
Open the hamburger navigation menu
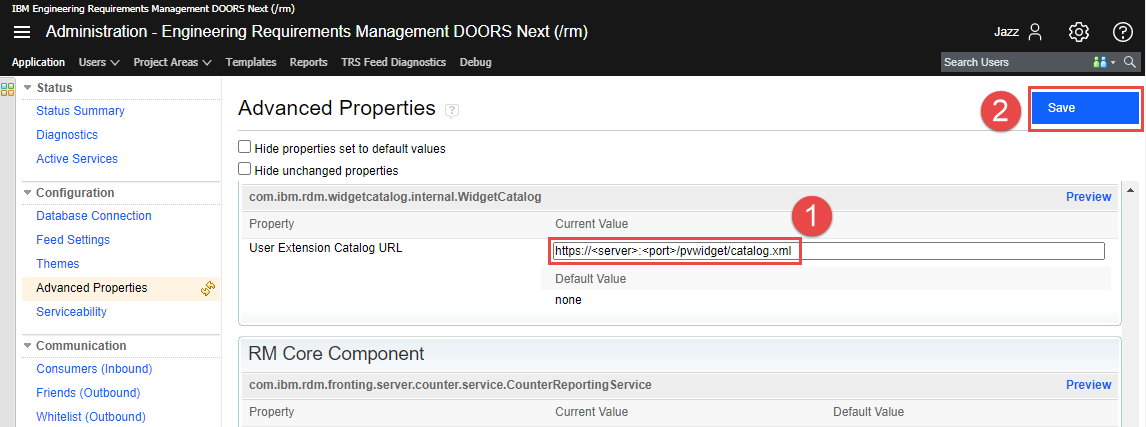[x=21, y=32]
